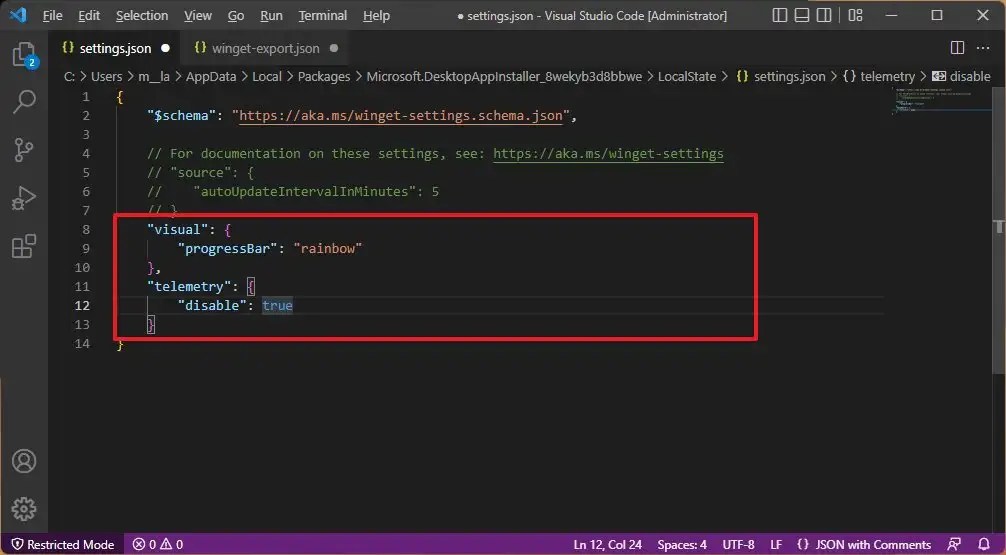Open the Source Control view
Screen dimensions: 1006x555
24,149
